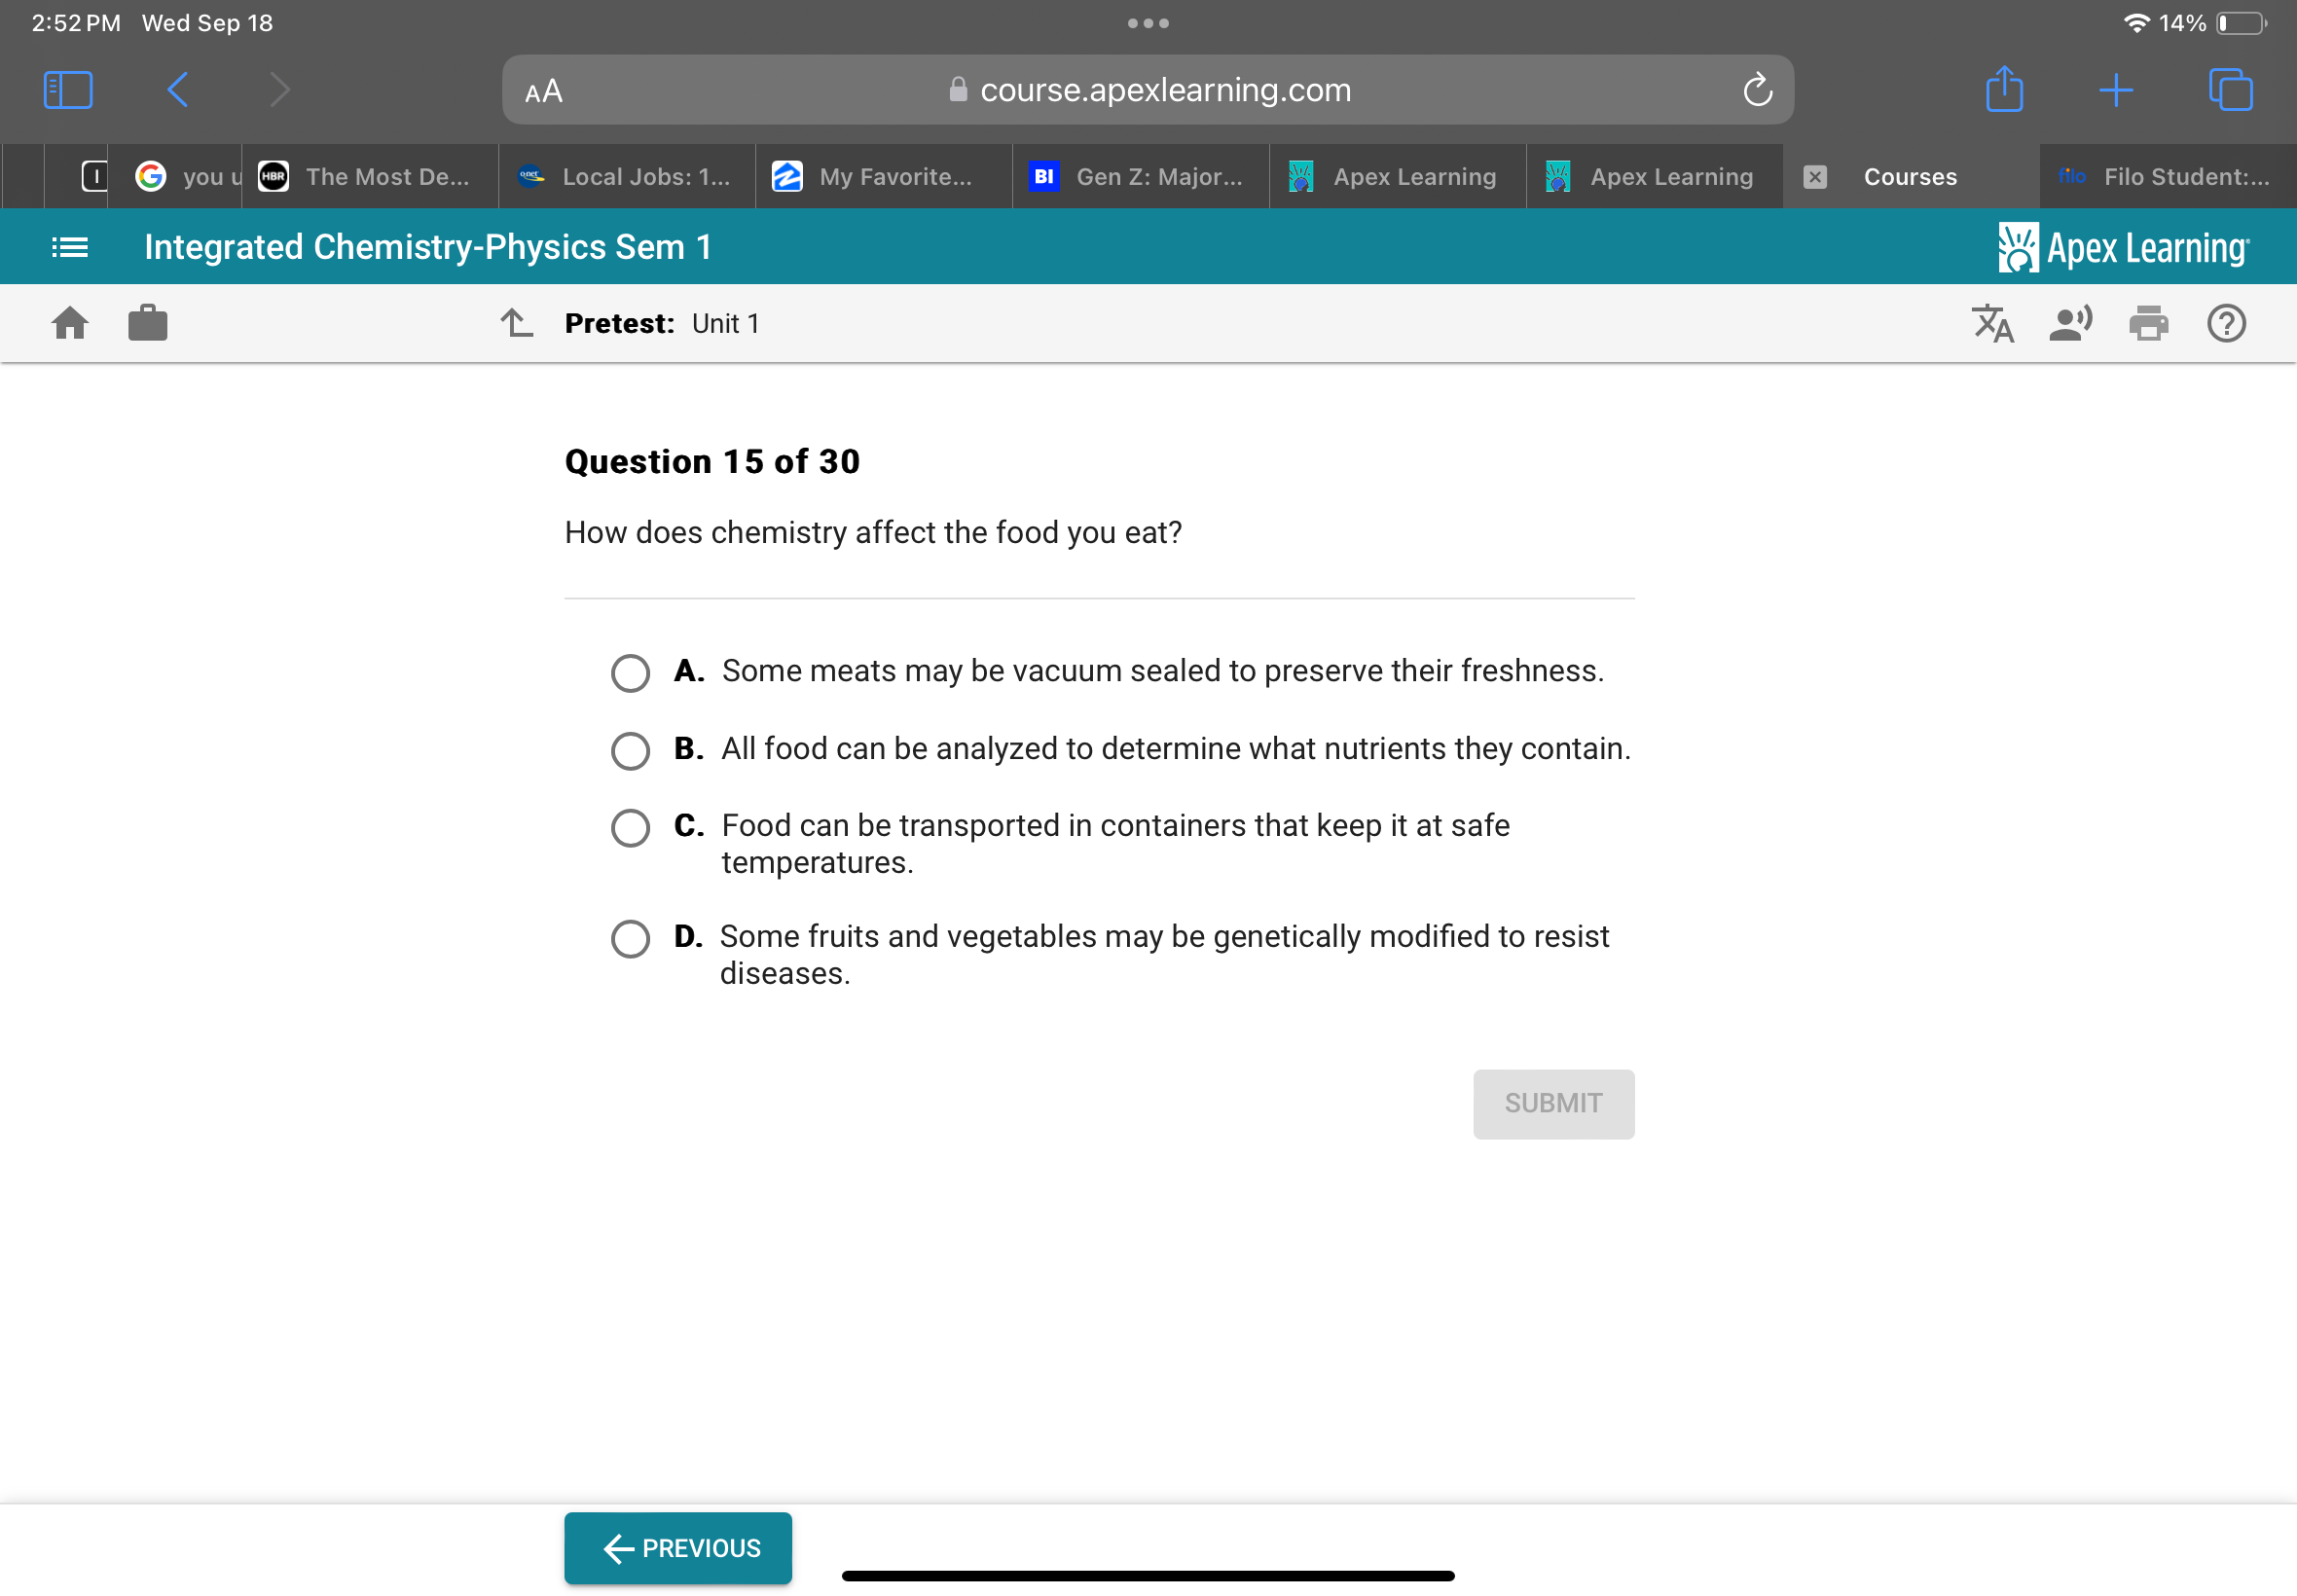Click the SUBMIT answer button
Screen dimensions: 2297x1596
pos(1550,1103)
